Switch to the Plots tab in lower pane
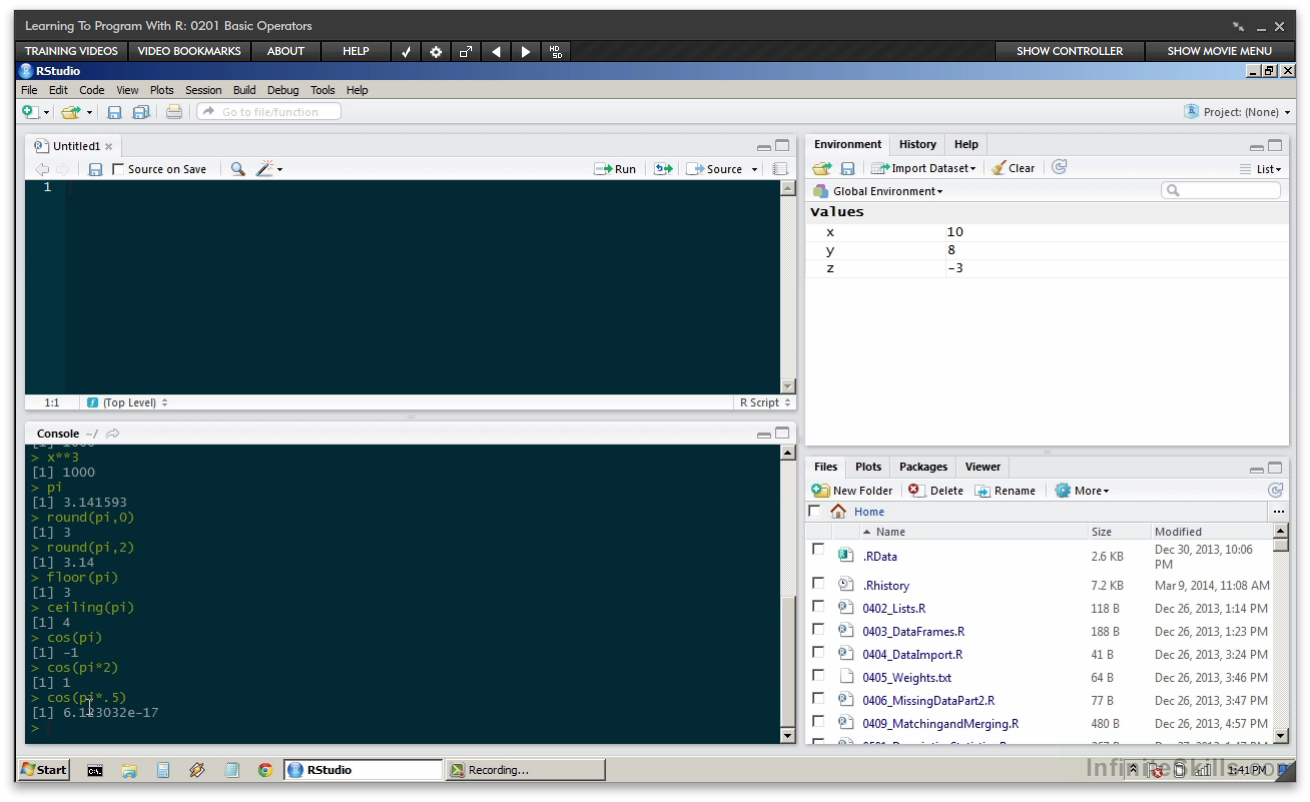 pyautogui.click(x=868, y=466)
